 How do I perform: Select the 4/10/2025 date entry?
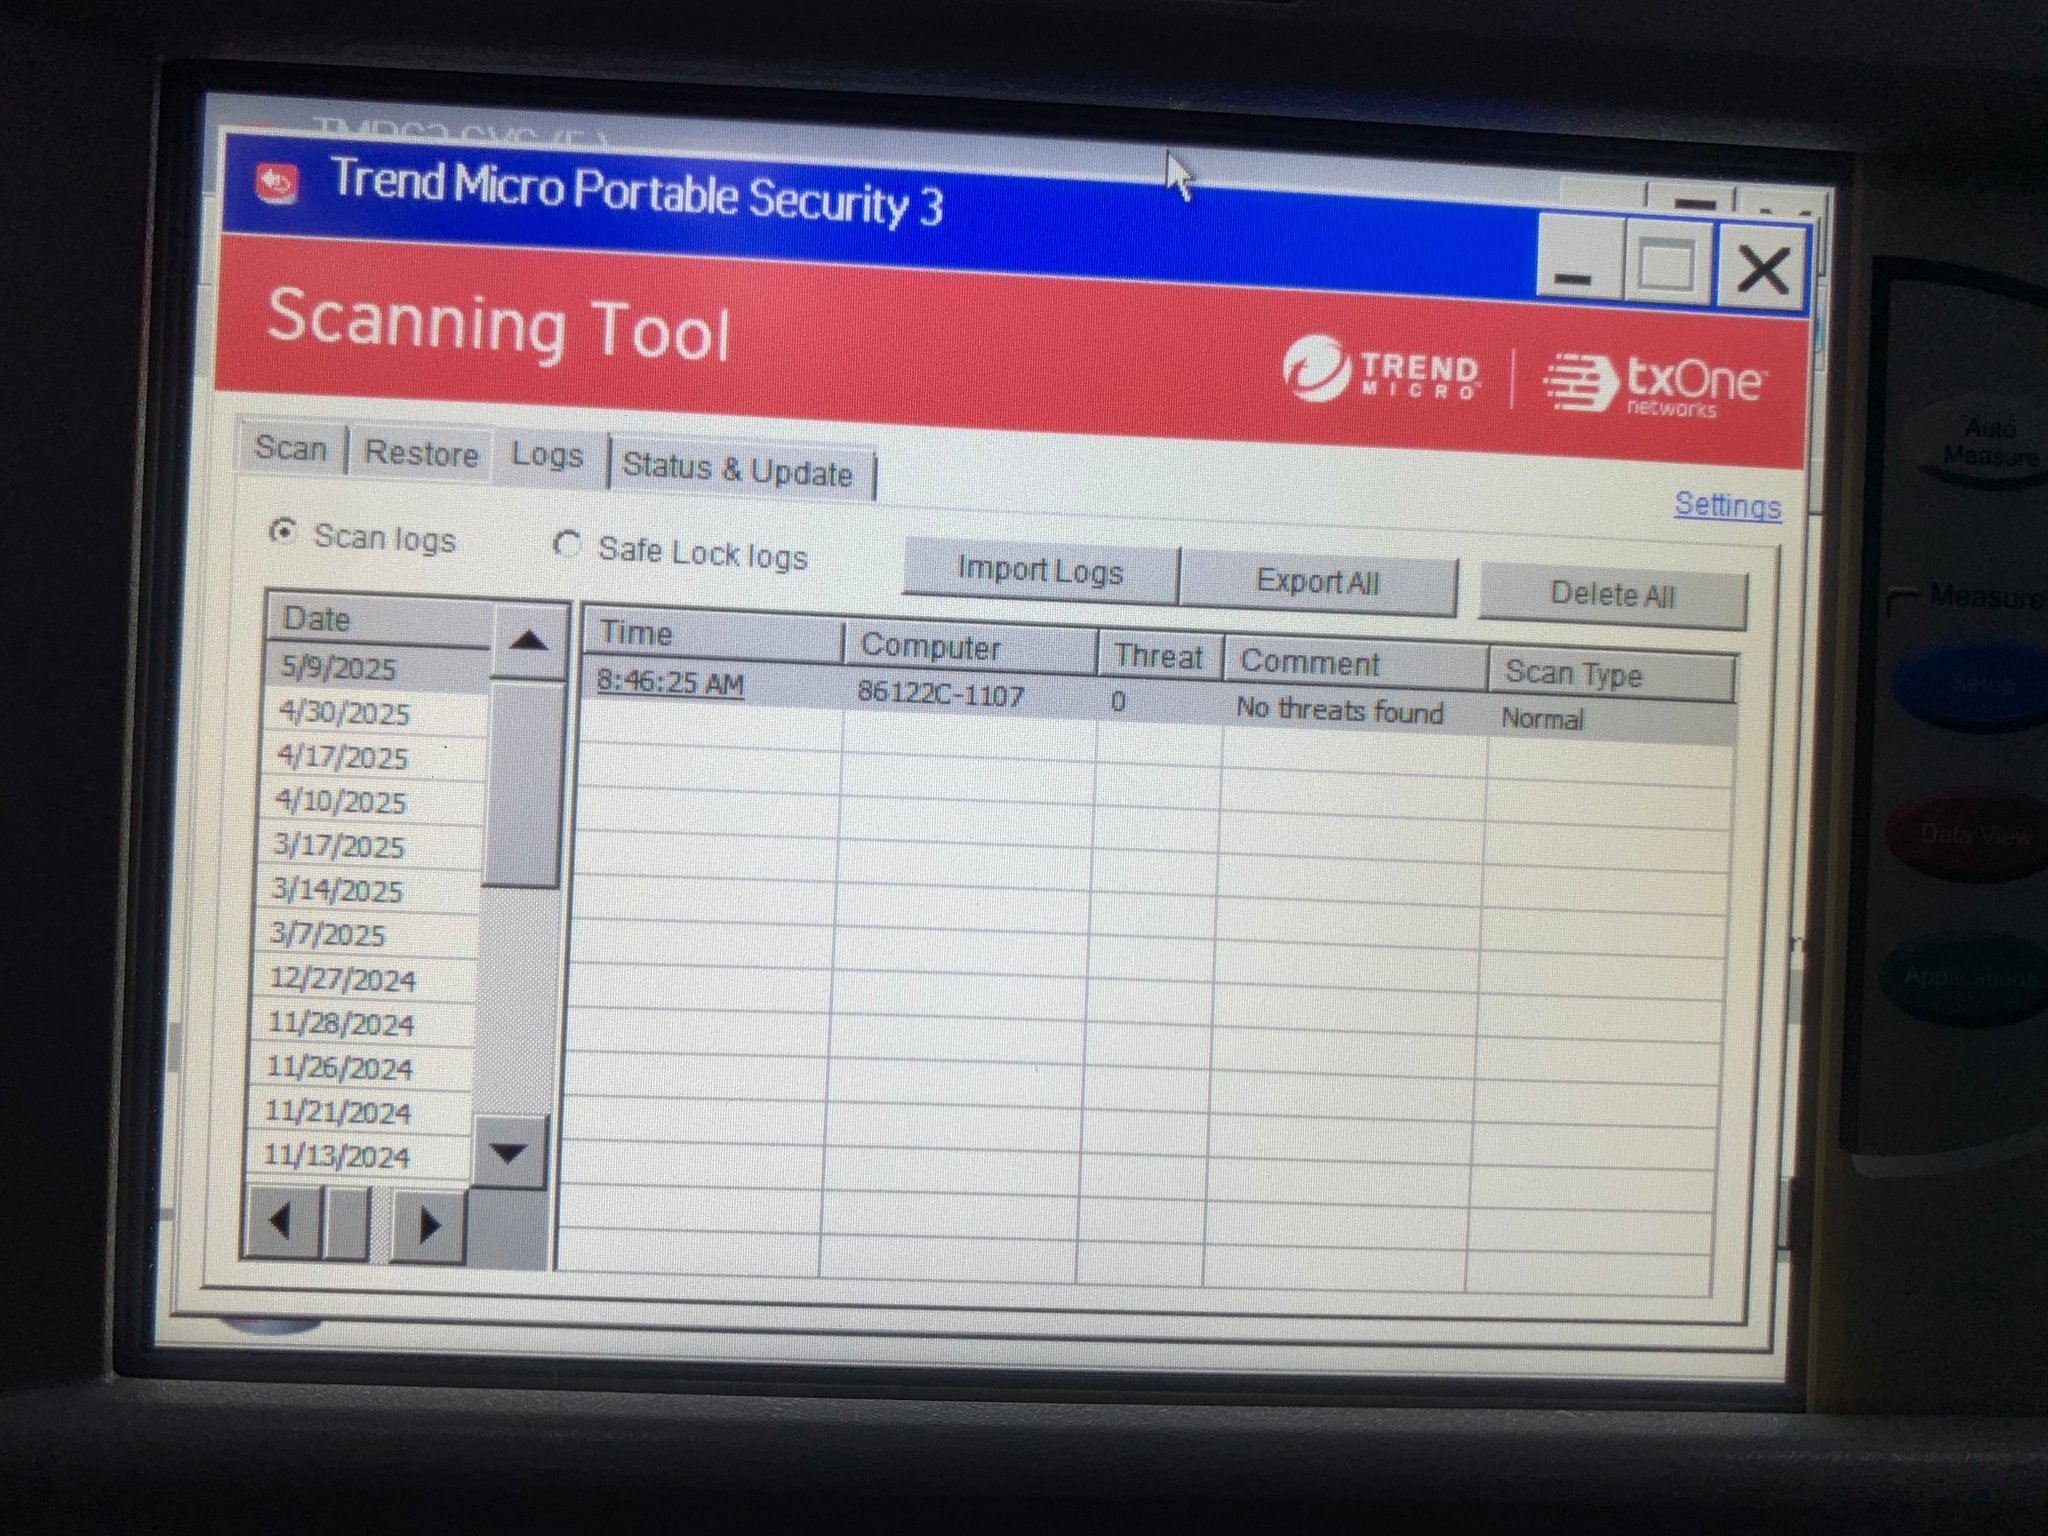coord(370,801)
